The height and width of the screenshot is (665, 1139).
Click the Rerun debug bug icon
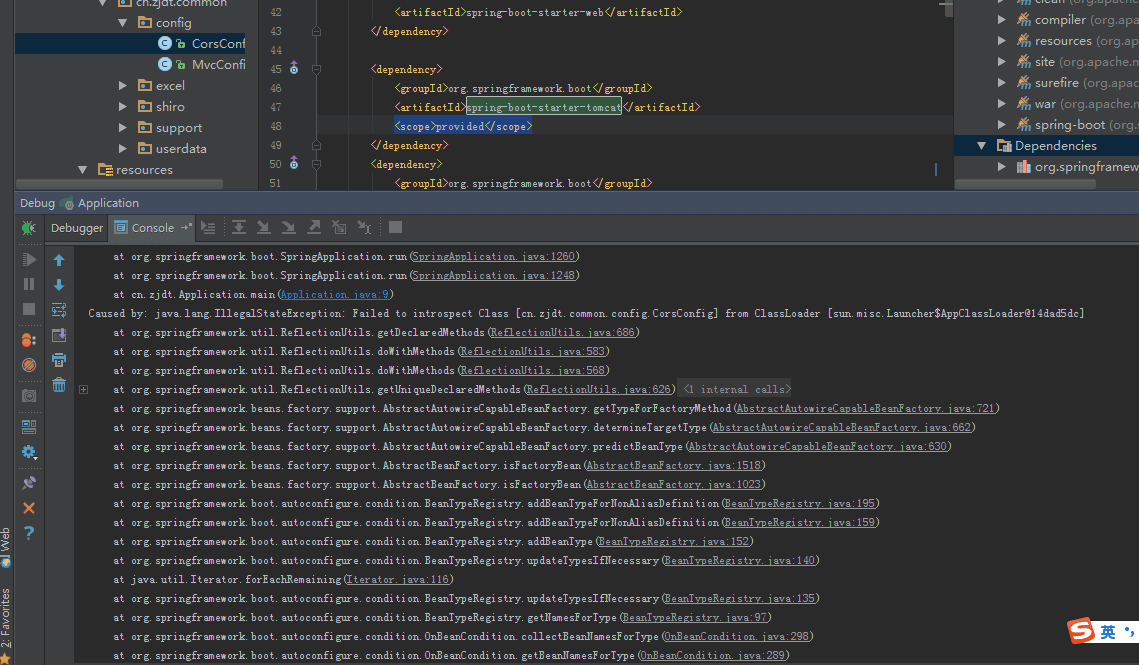(28, 228)
